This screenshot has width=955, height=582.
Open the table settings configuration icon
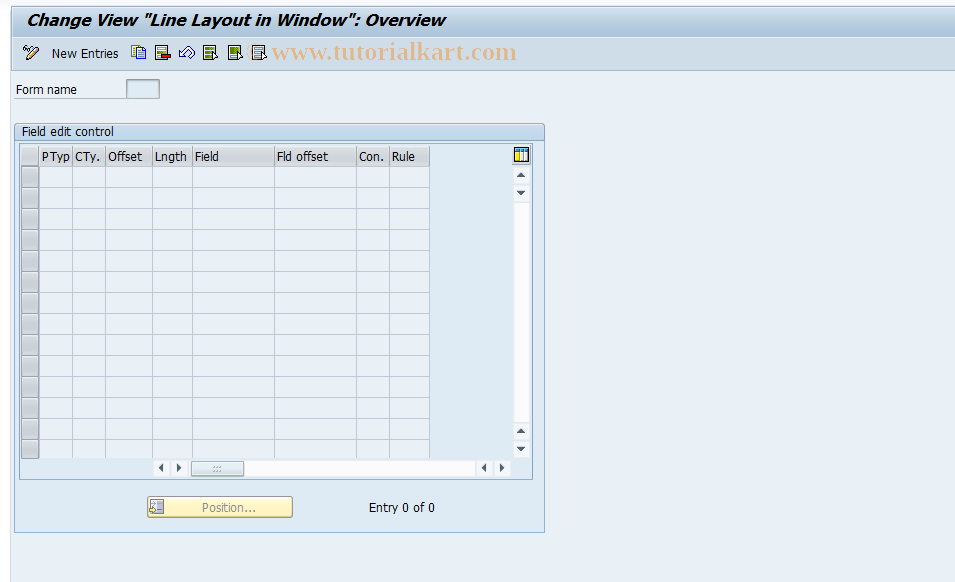(521, 155)
